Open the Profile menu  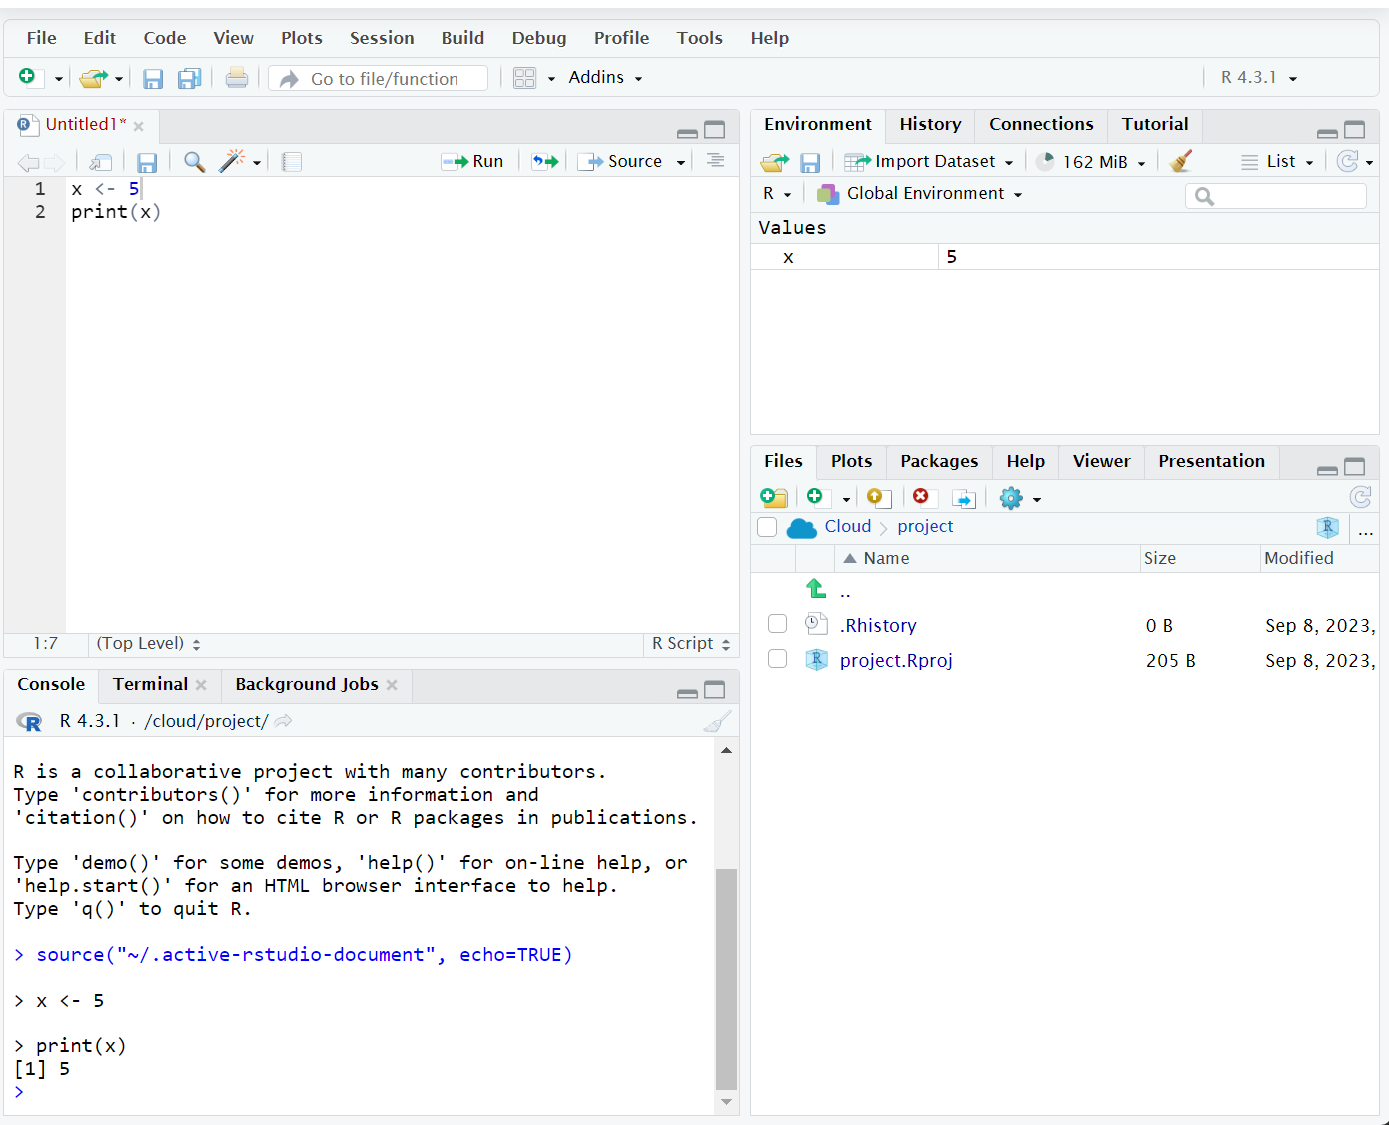pos(621,38)
